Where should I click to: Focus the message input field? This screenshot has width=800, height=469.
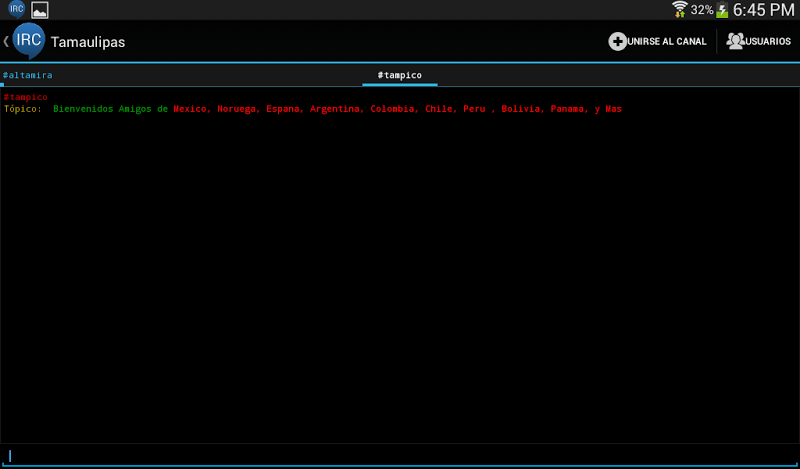[x=400, y=456]
